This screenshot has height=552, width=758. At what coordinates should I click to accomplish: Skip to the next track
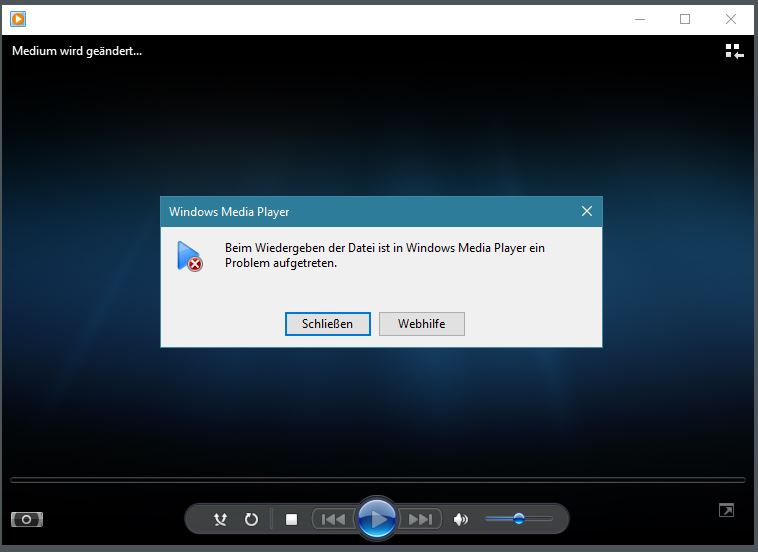pos(420,520)
